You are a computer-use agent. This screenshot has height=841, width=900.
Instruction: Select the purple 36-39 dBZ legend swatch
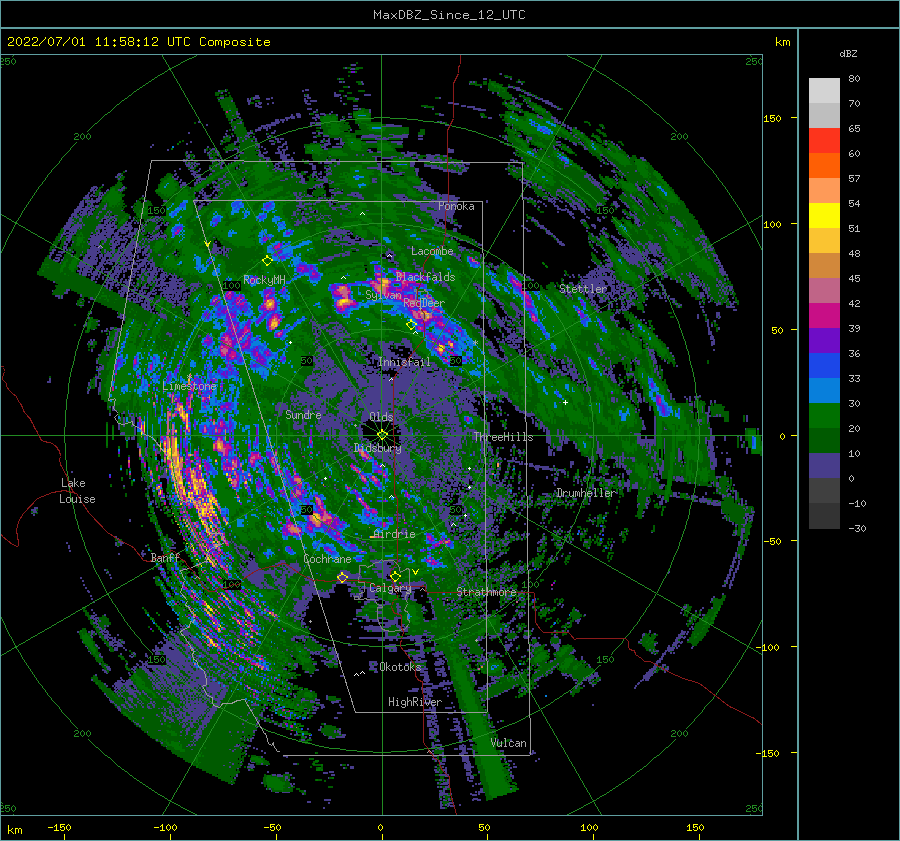pos(824,341)
